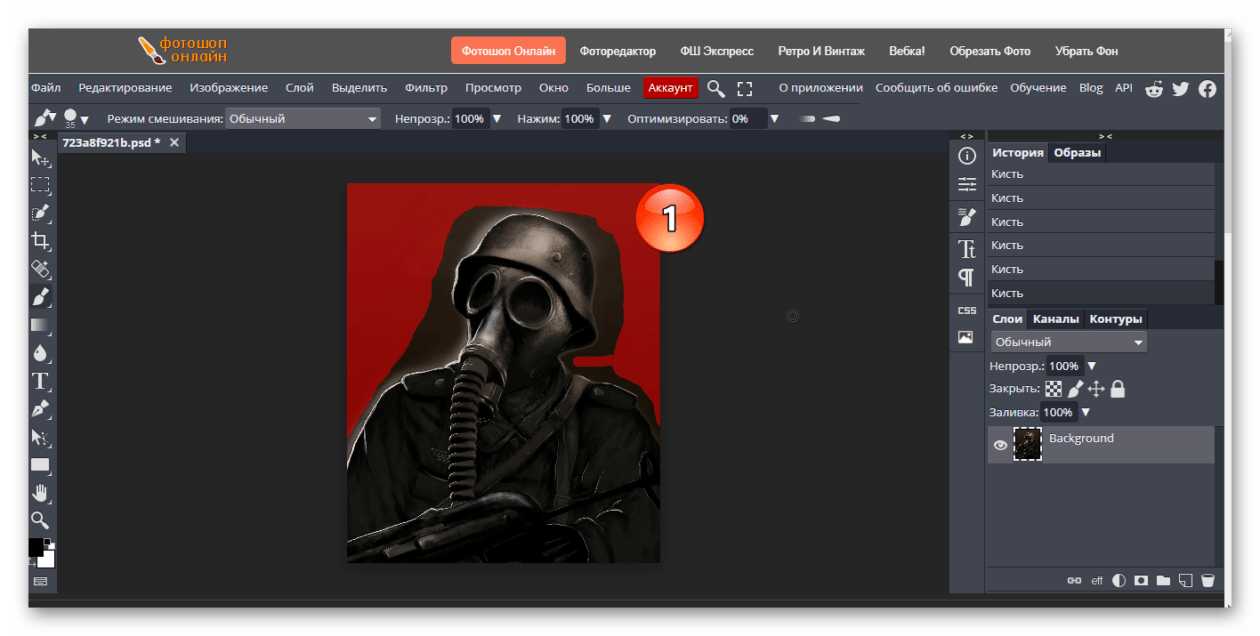Toggle lock pixels brush icon
Screen dimensions: 1260x636
coord(1076,389)
